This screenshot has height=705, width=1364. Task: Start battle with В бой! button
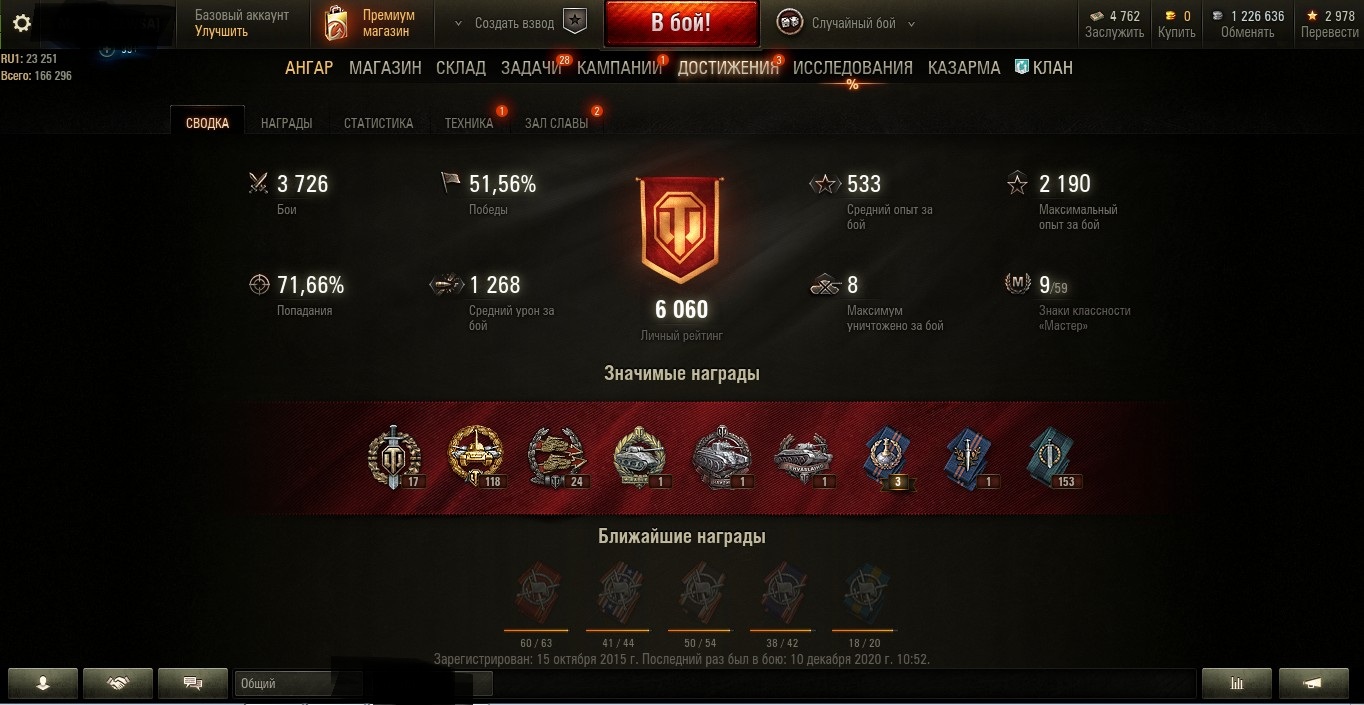681,24
